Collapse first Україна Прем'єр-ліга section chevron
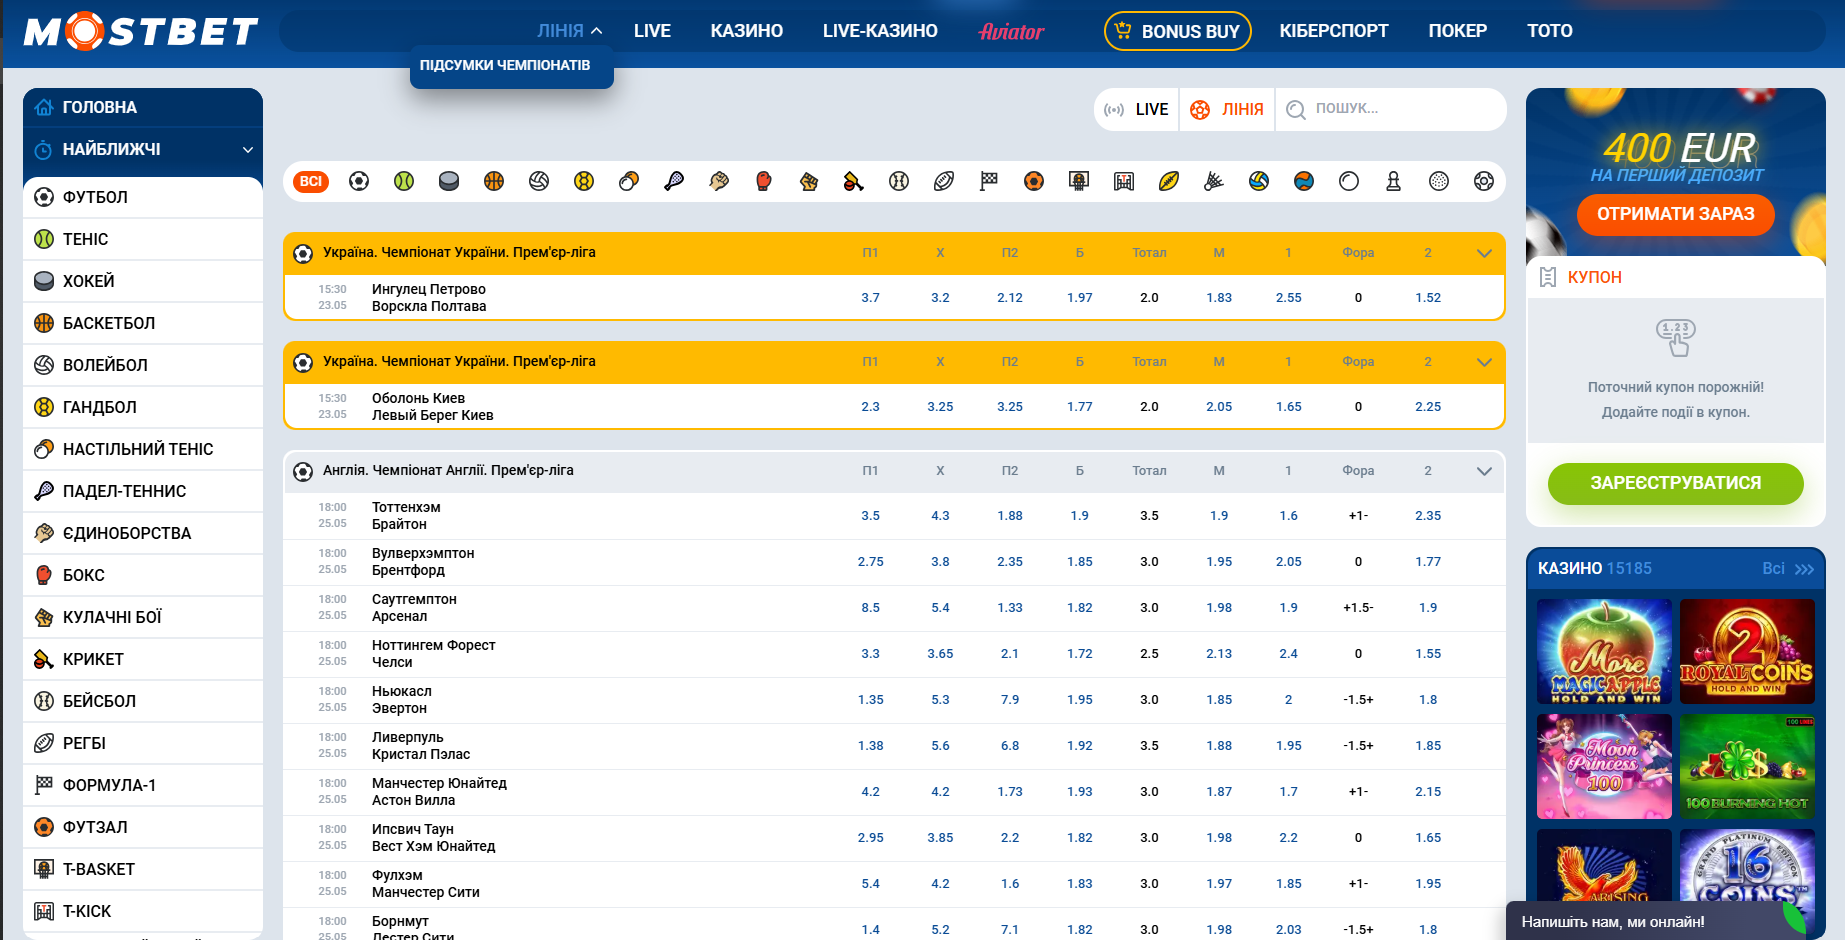 (1484, 253)
